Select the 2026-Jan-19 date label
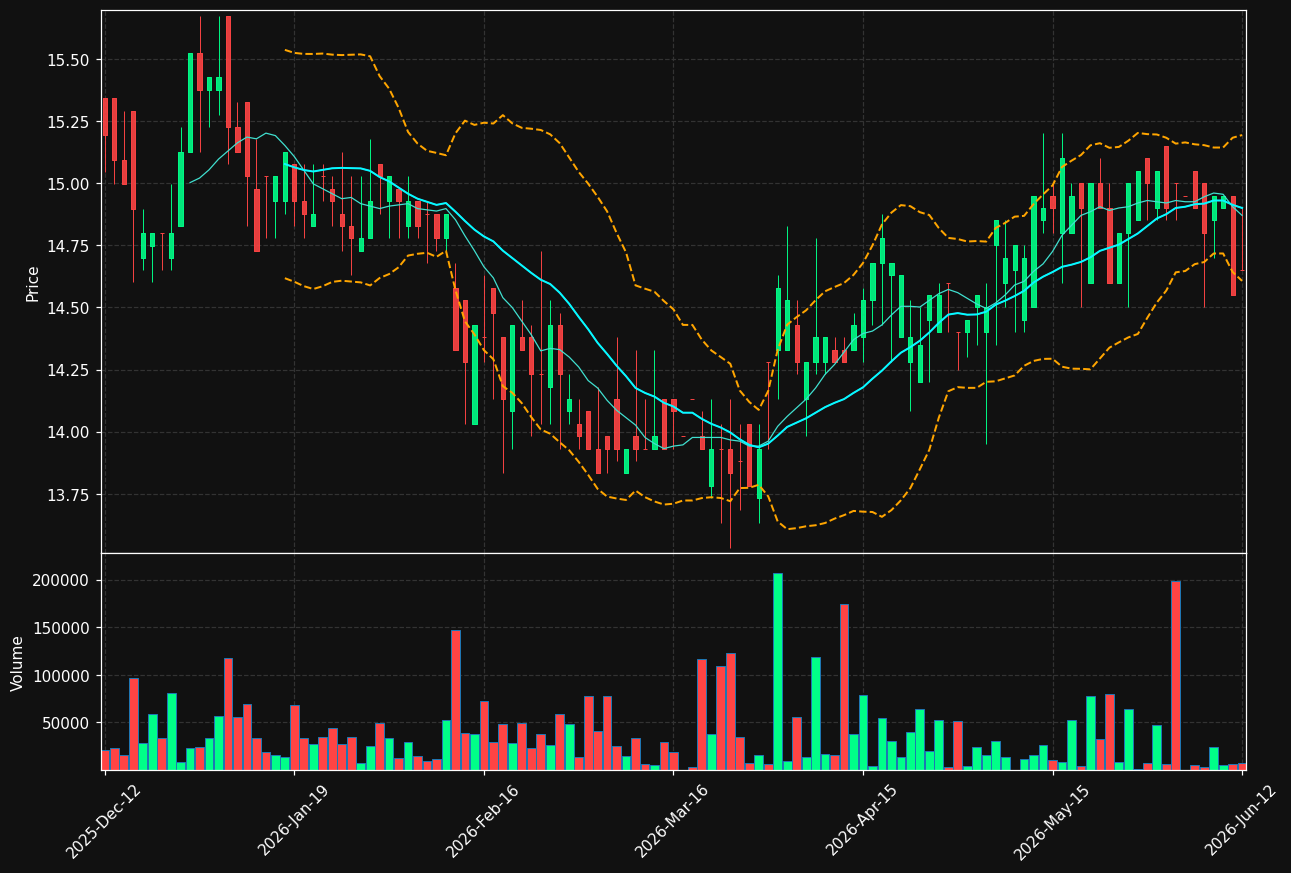Viewport: 1291px width, 873px height. click(293, 822)
